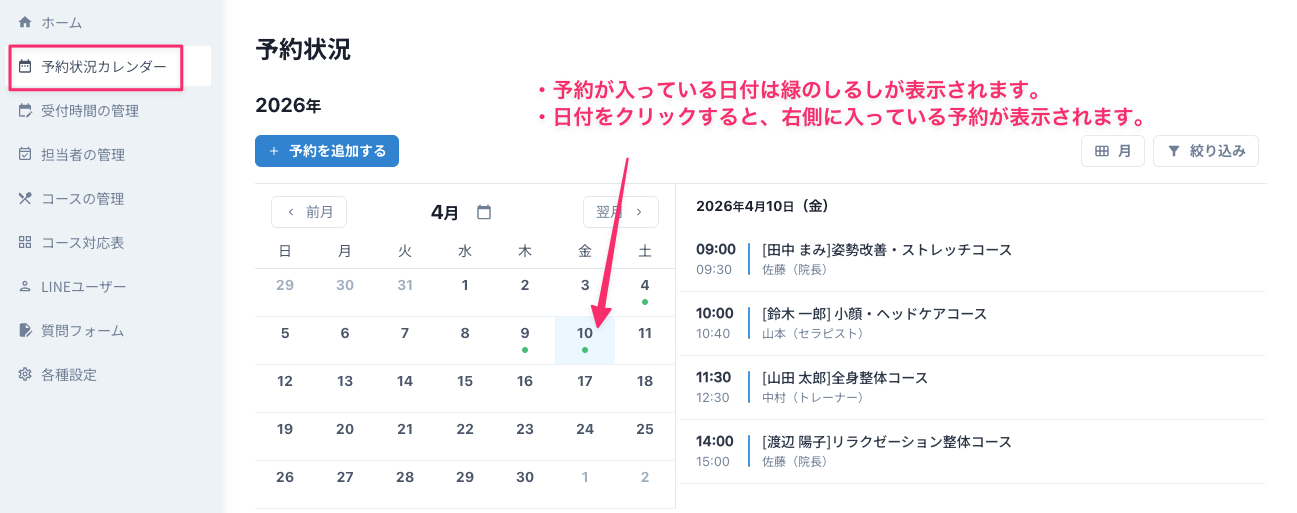Select April 4 on the calendar
Image resolution: width=1297 pixels, height=513 pixels.
[645, 286]
